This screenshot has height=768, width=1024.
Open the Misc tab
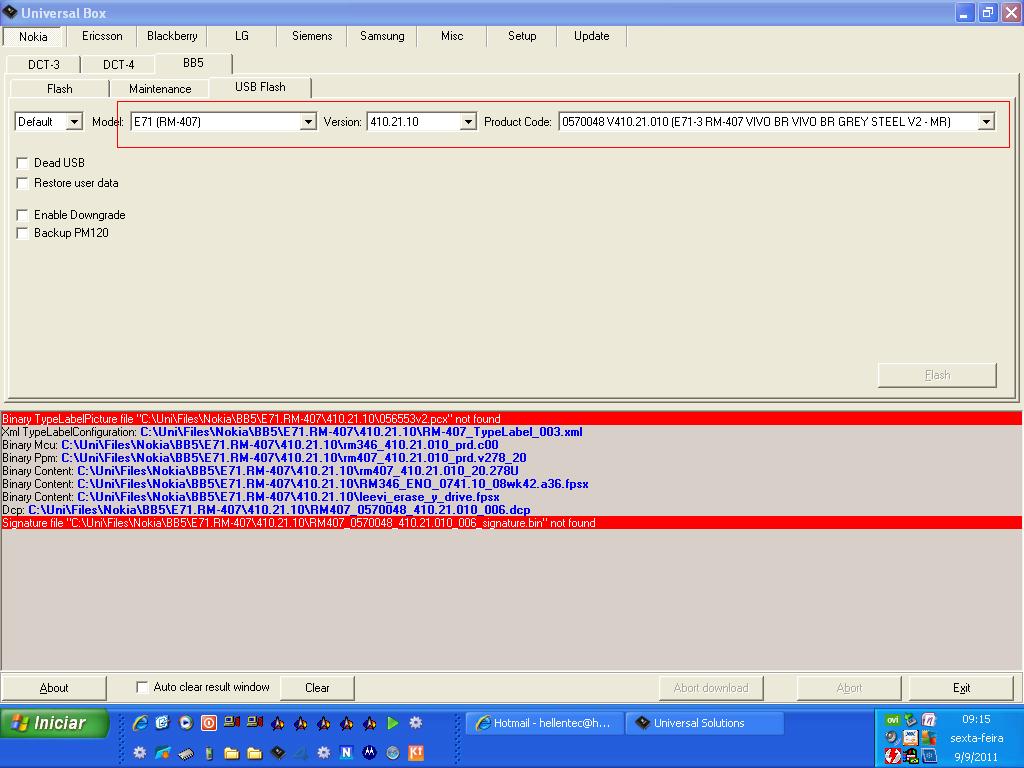[452, 36]
